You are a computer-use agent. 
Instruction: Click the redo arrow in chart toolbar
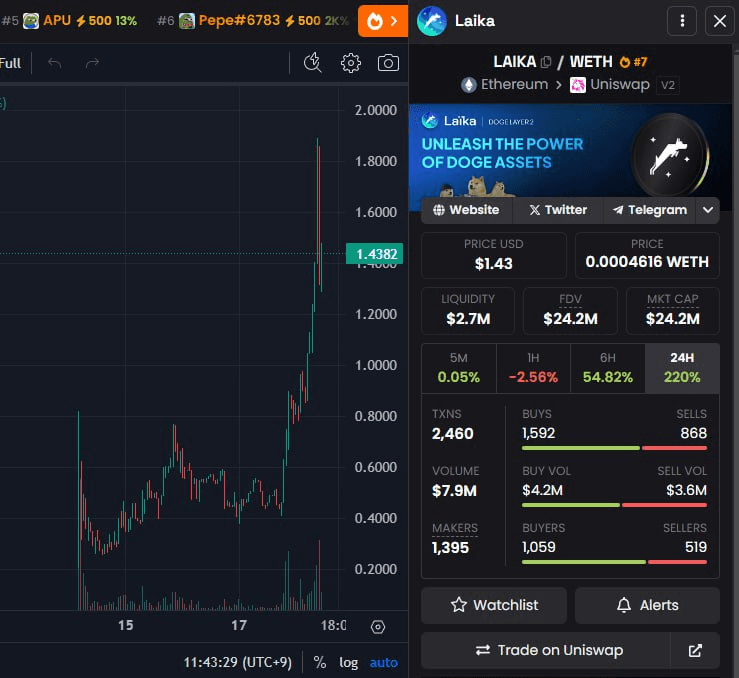coord(92,63)
